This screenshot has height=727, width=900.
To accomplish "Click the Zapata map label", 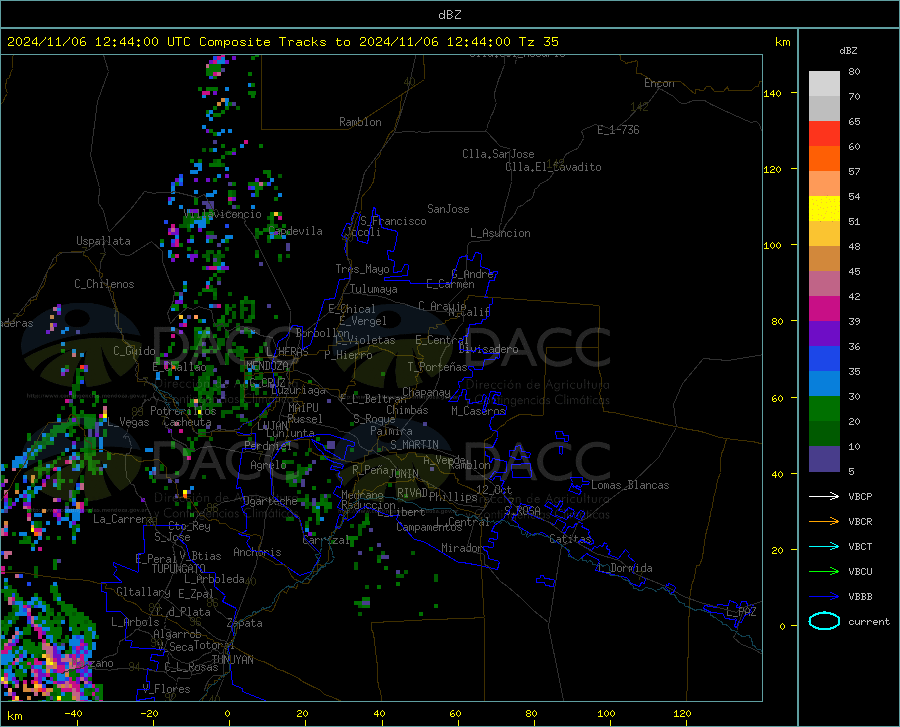I will [245, 623].
